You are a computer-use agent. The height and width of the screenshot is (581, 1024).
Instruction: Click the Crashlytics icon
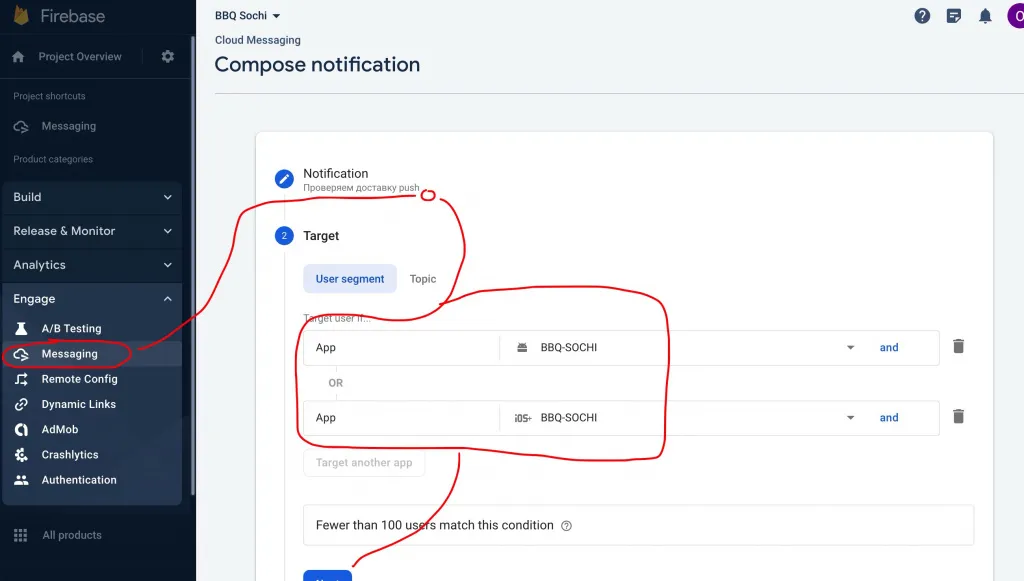click(21, 454)
